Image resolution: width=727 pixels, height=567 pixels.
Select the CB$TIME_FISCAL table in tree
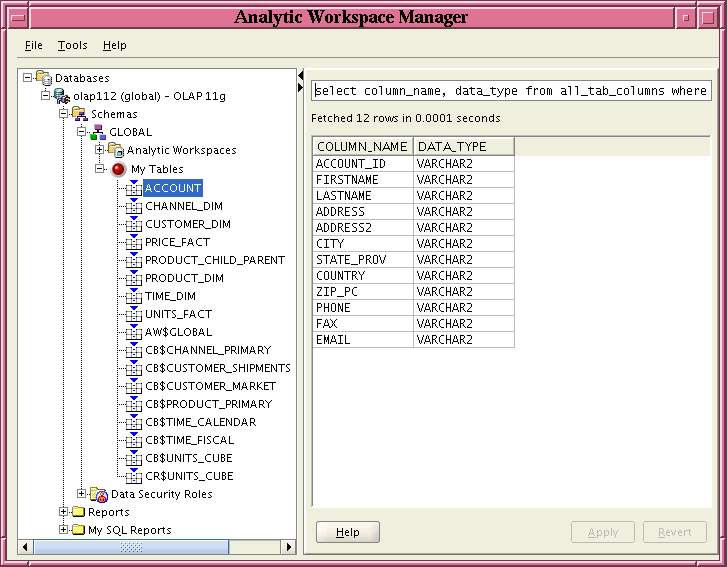coord(189,440)
